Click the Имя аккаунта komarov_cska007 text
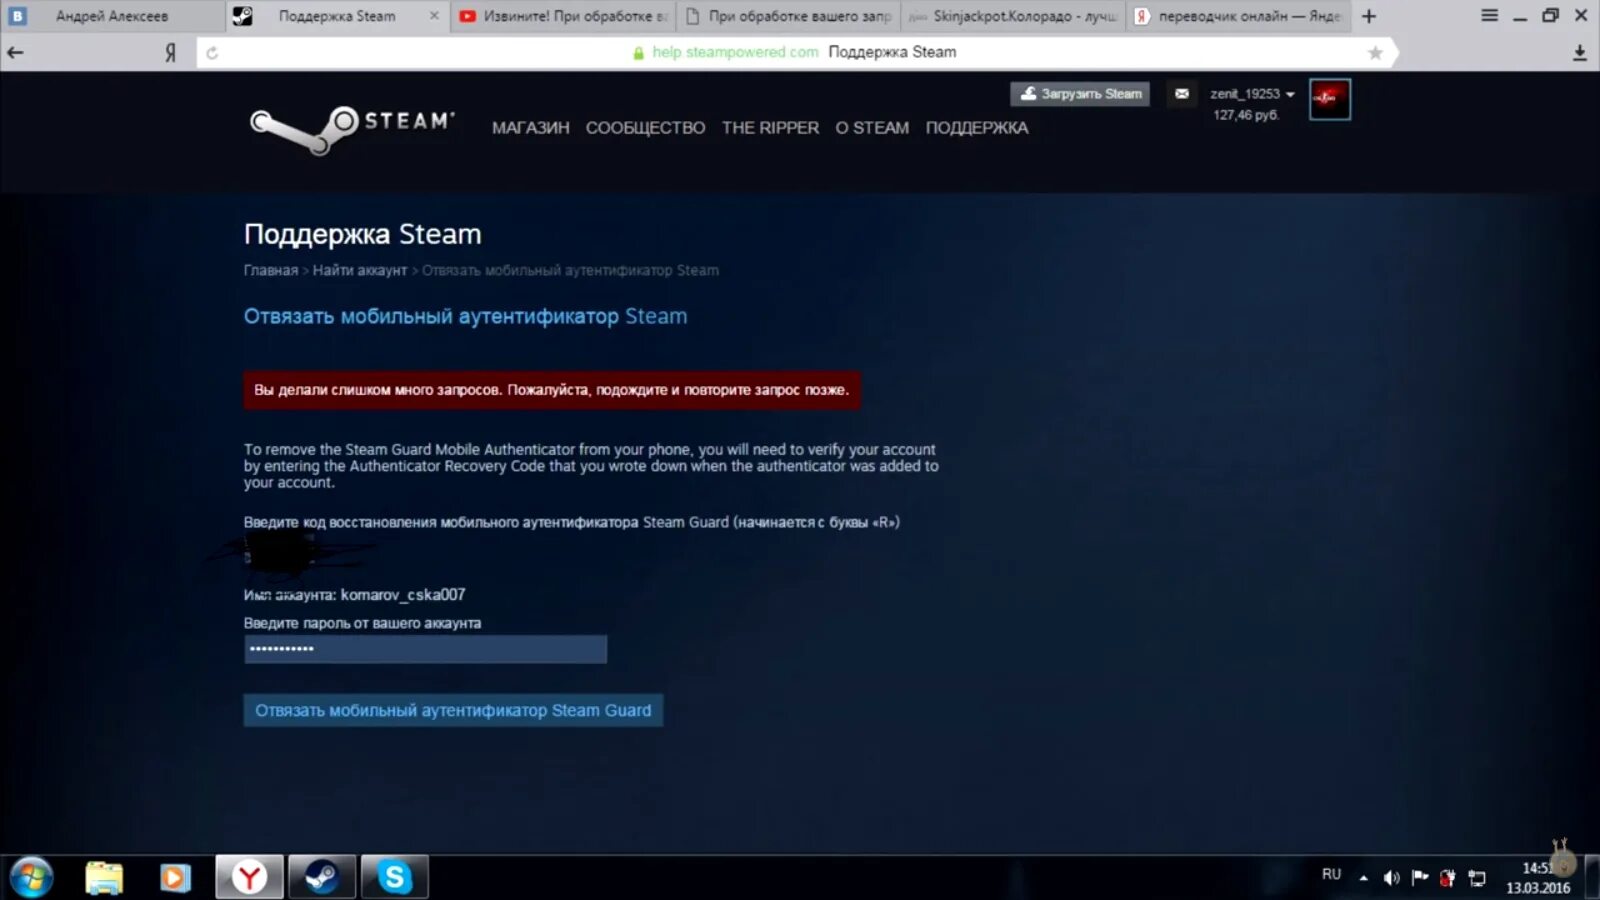Screen dimensions: 1600x900 (355, 594)
